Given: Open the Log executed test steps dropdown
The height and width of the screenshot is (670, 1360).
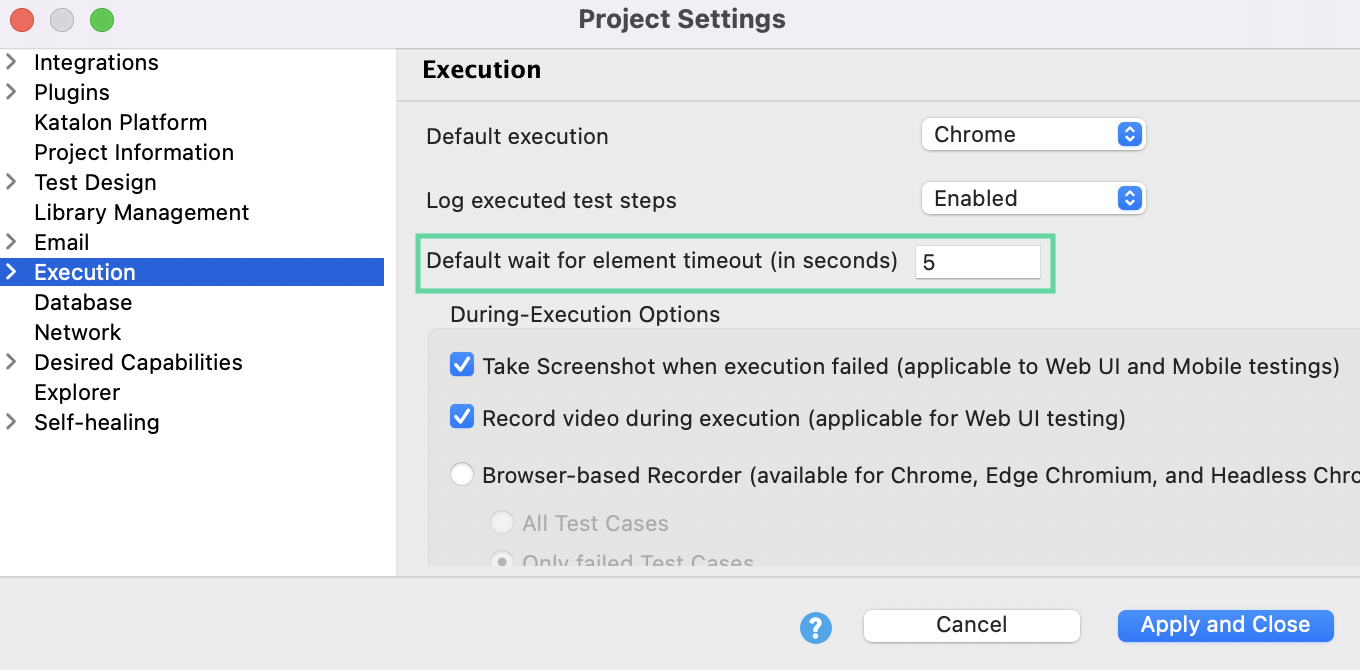Looking at the screenshot, I should pos(1032,198).
